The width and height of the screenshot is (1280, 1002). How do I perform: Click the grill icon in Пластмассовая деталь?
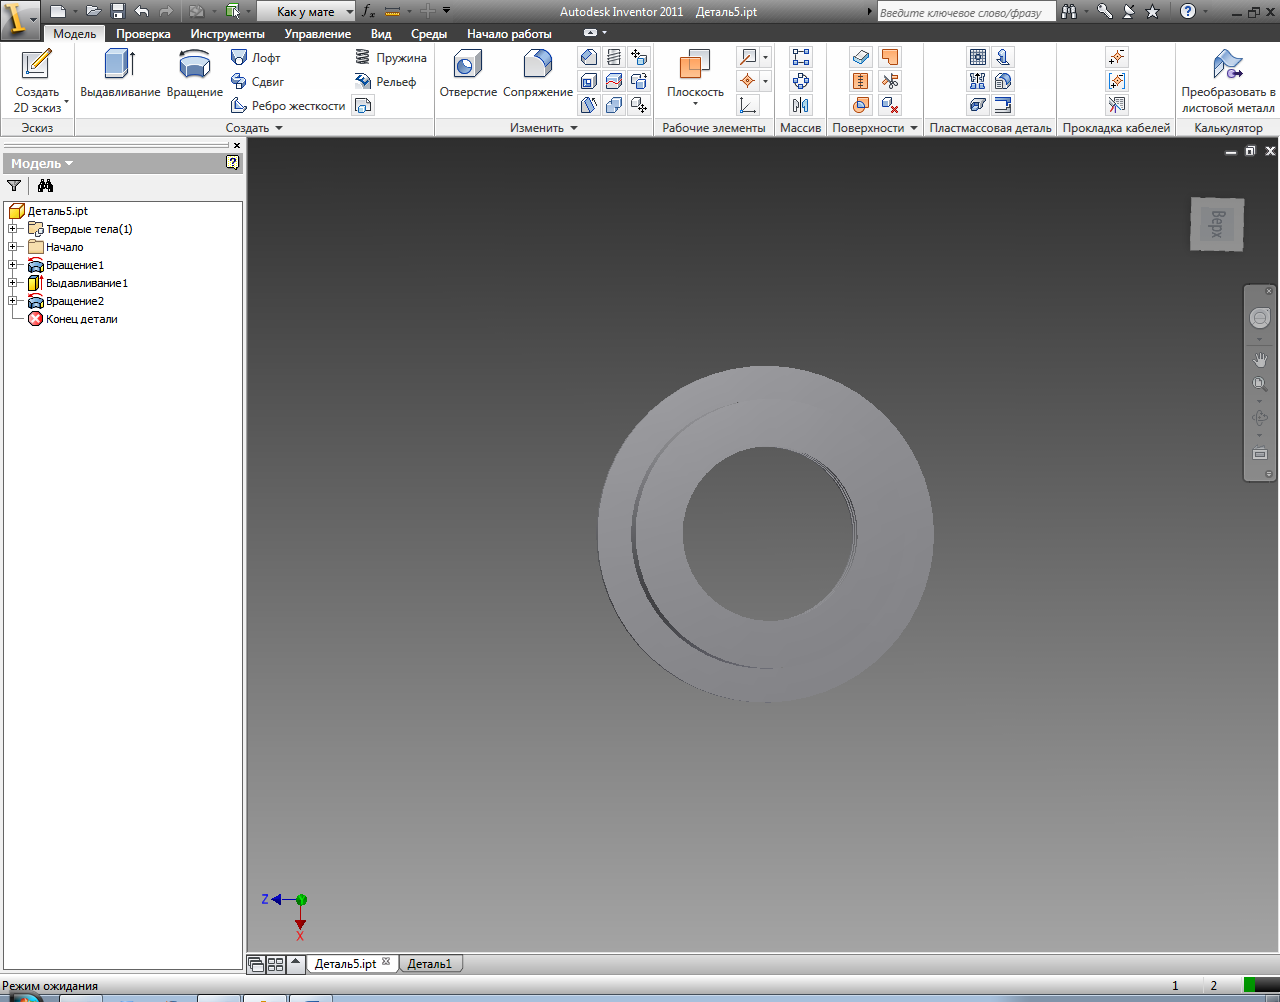(978, 57)
